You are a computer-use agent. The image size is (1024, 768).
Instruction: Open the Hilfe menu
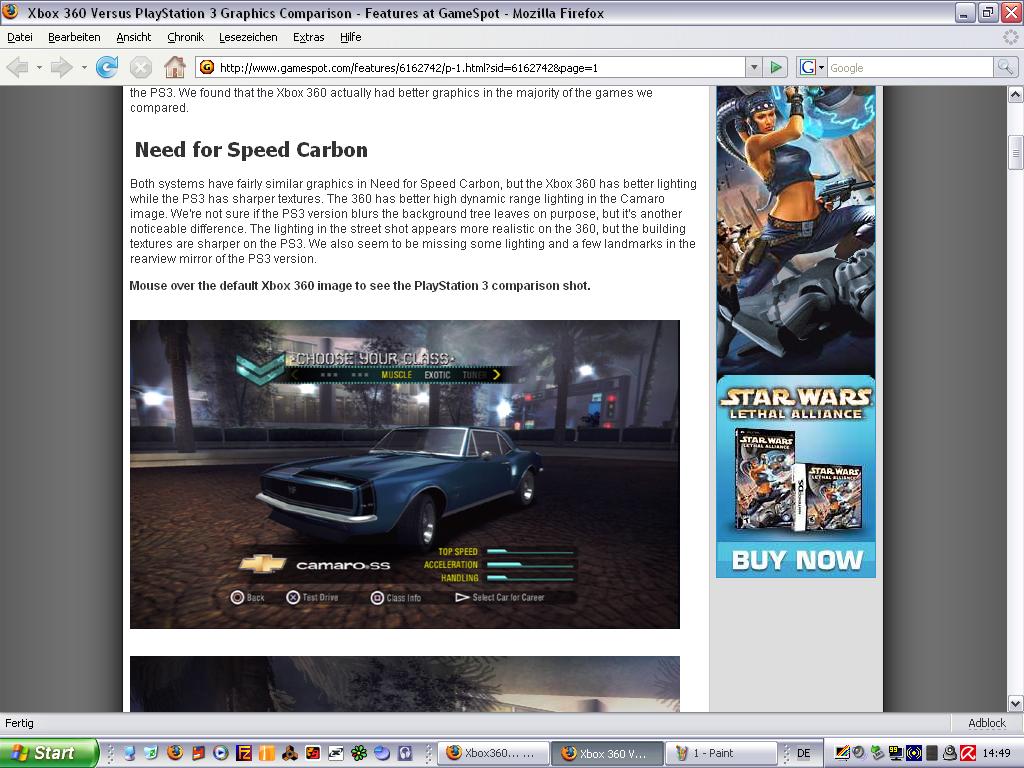[x=351, y=37]
